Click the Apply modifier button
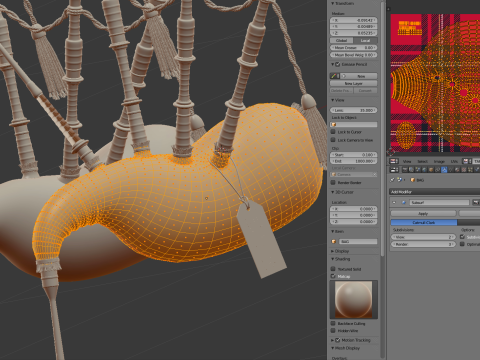 pyautogui.click(x=423, y=213)
